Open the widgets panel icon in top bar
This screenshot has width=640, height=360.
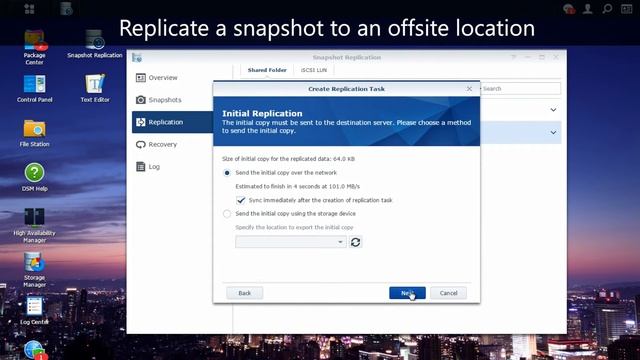(627, 9)
